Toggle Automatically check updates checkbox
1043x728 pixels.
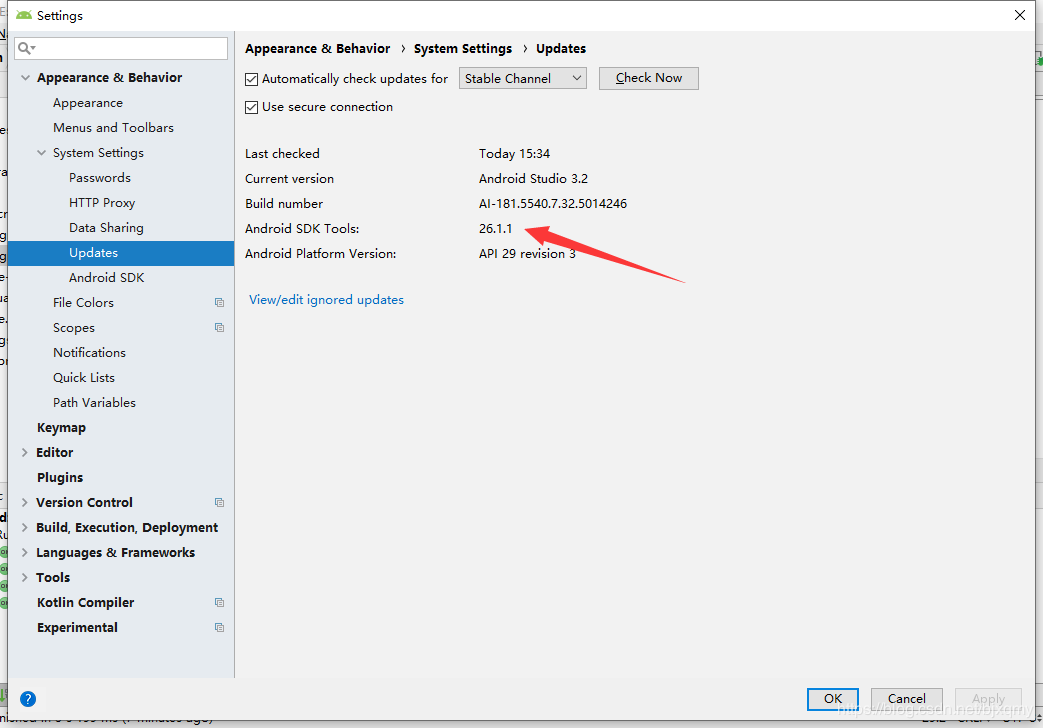point(251,79)
